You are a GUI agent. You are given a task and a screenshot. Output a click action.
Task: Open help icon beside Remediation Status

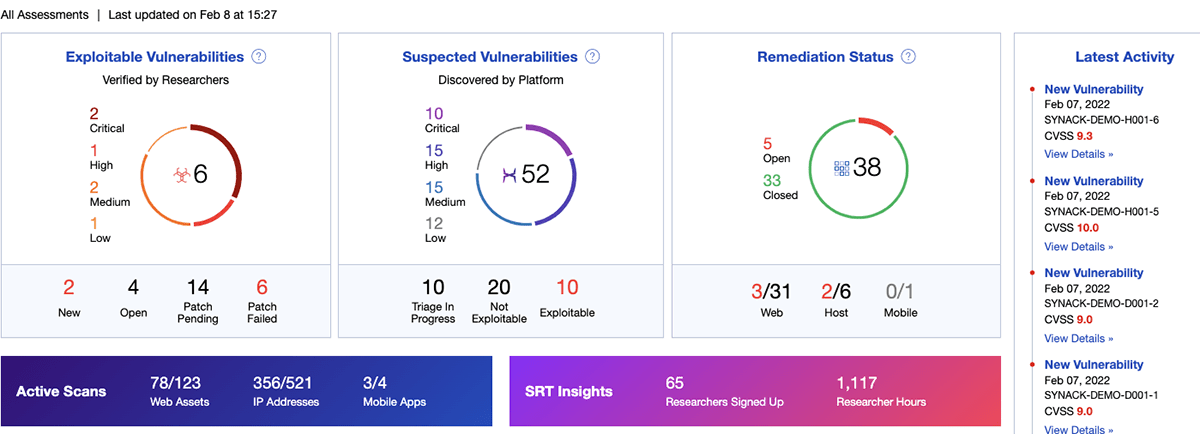click(x=908, y=57)
